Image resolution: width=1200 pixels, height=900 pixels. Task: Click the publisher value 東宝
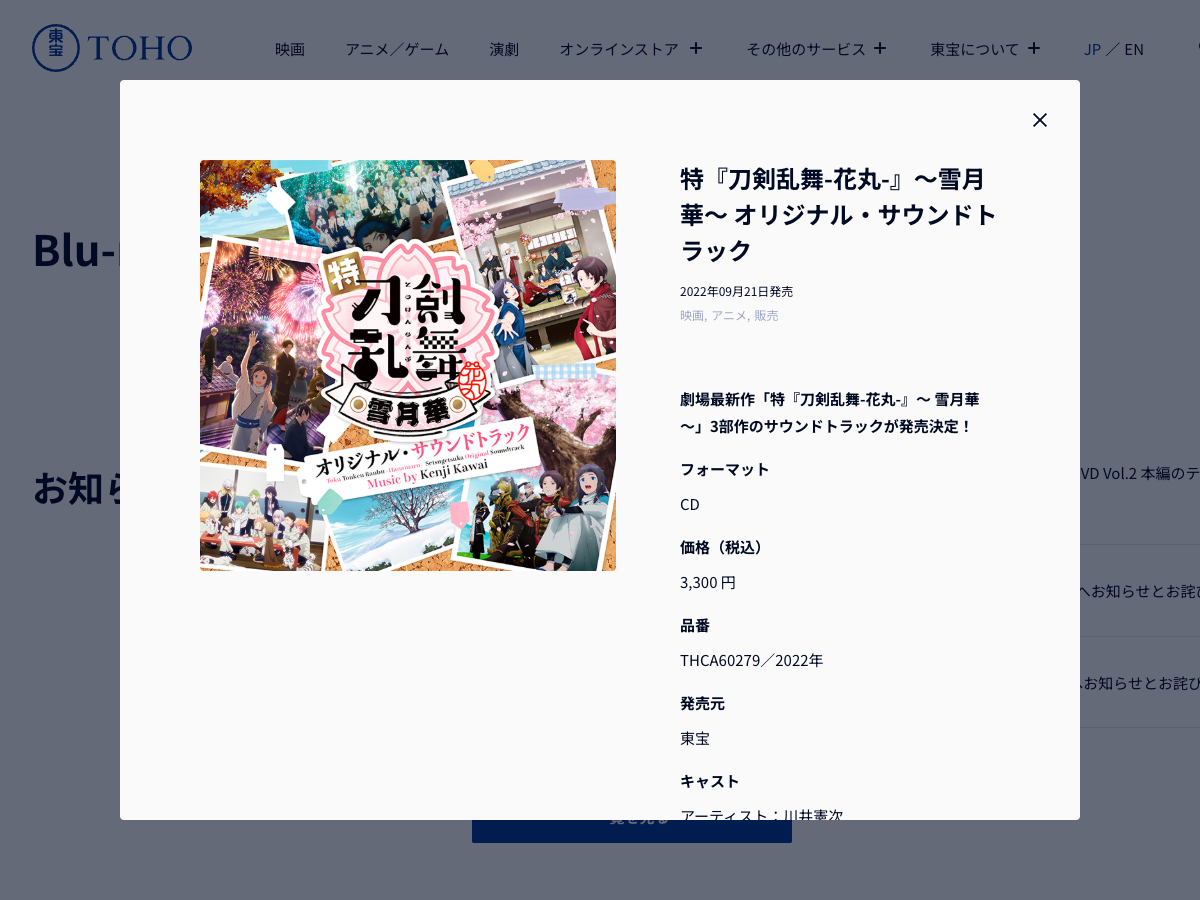[695, 738]
